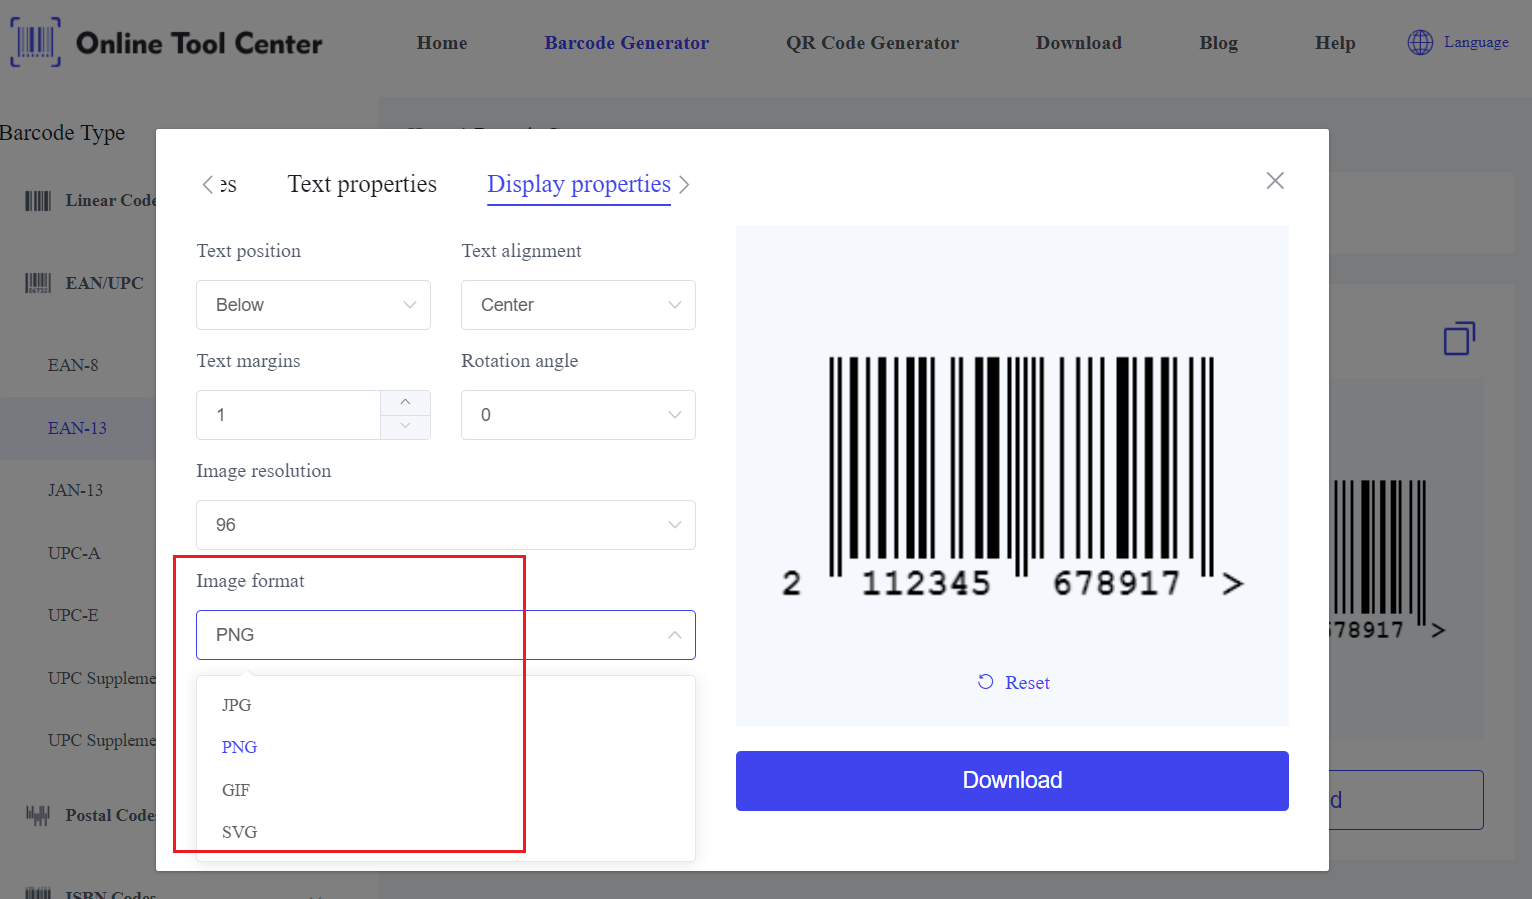Switch to the Text properties tab
Viewport: 1532px width, 899px height.
tap(362, 185)
